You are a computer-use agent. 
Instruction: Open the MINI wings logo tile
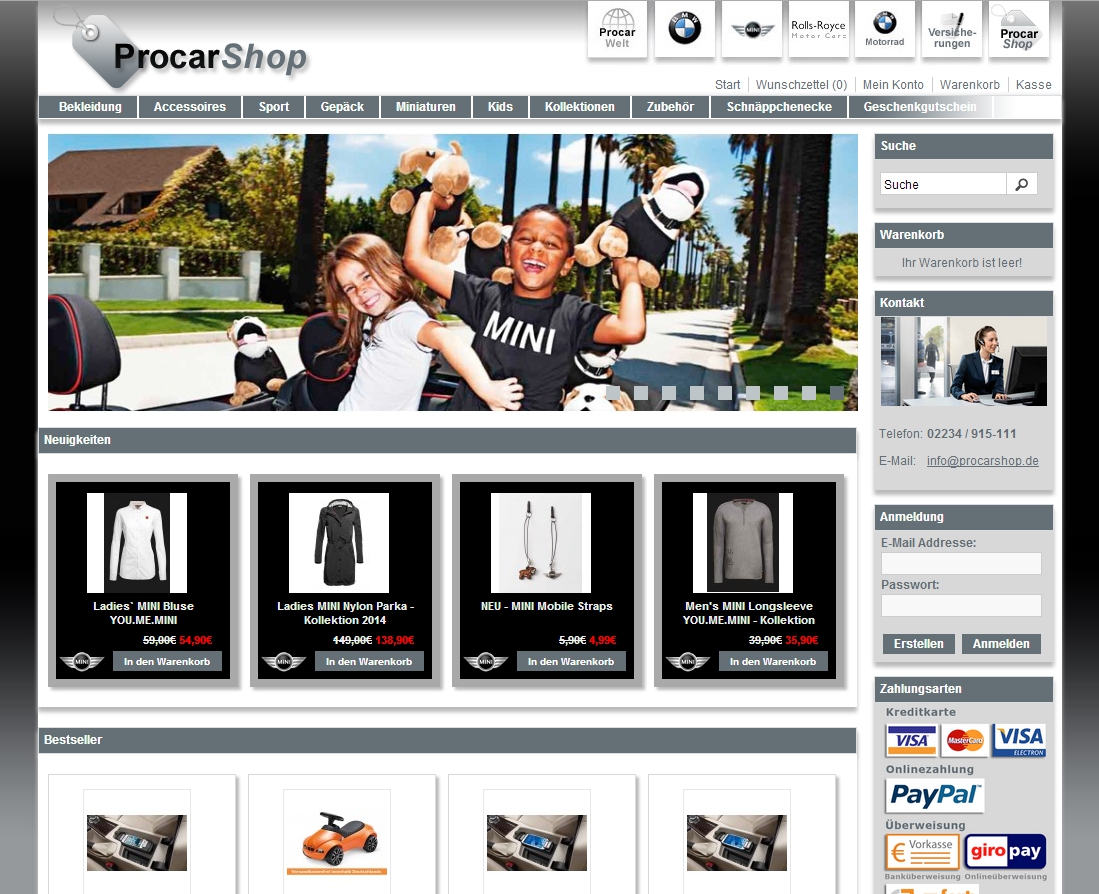pyautogui.click(x=751, y=29)
